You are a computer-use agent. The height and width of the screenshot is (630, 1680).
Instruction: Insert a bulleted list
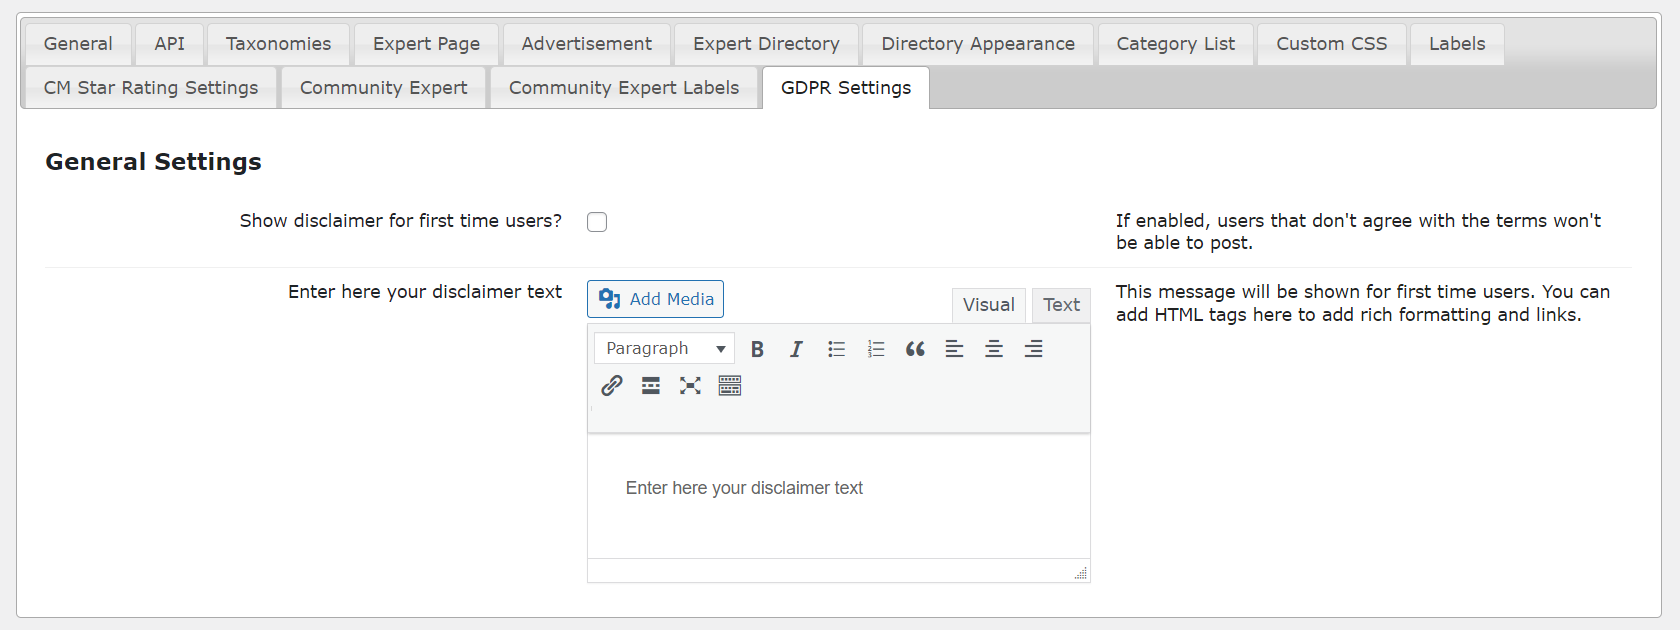836,349
